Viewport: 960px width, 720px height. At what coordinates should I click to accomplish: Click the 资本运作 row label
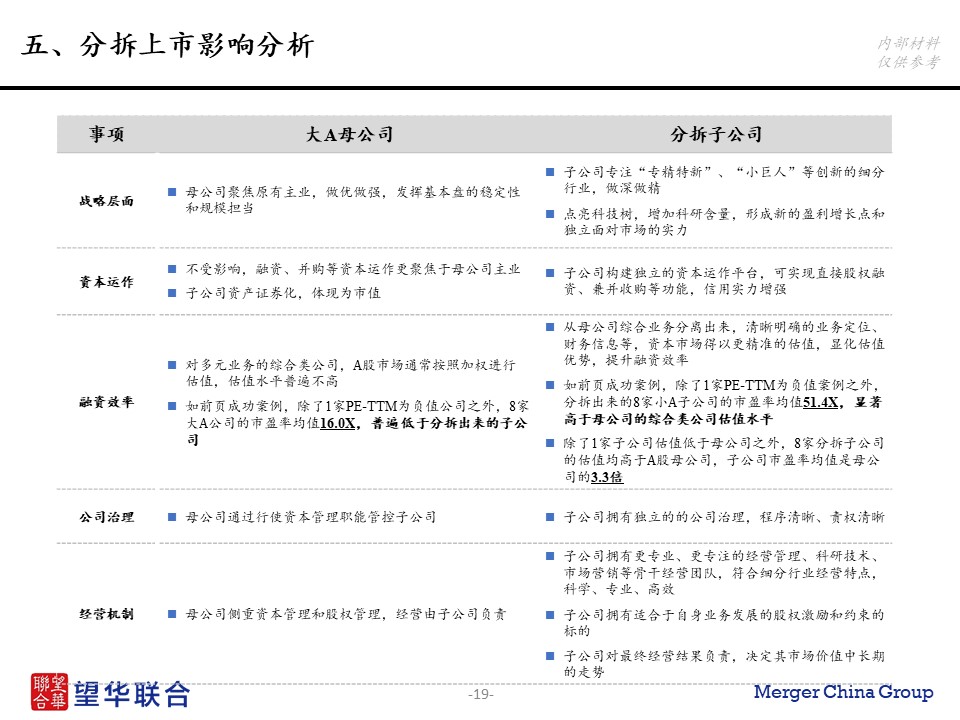pyautogui.click(x=107, y=281)
